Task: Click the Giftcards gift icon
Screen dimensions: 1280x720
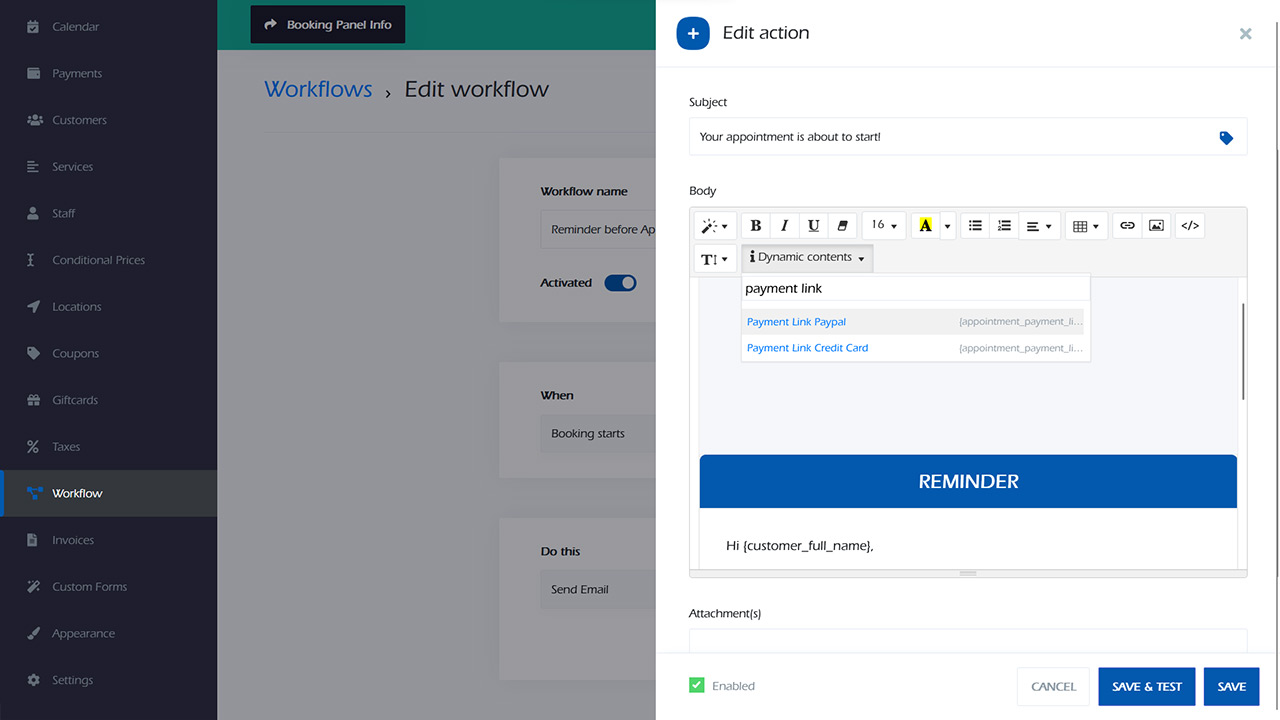Action: 33,400
